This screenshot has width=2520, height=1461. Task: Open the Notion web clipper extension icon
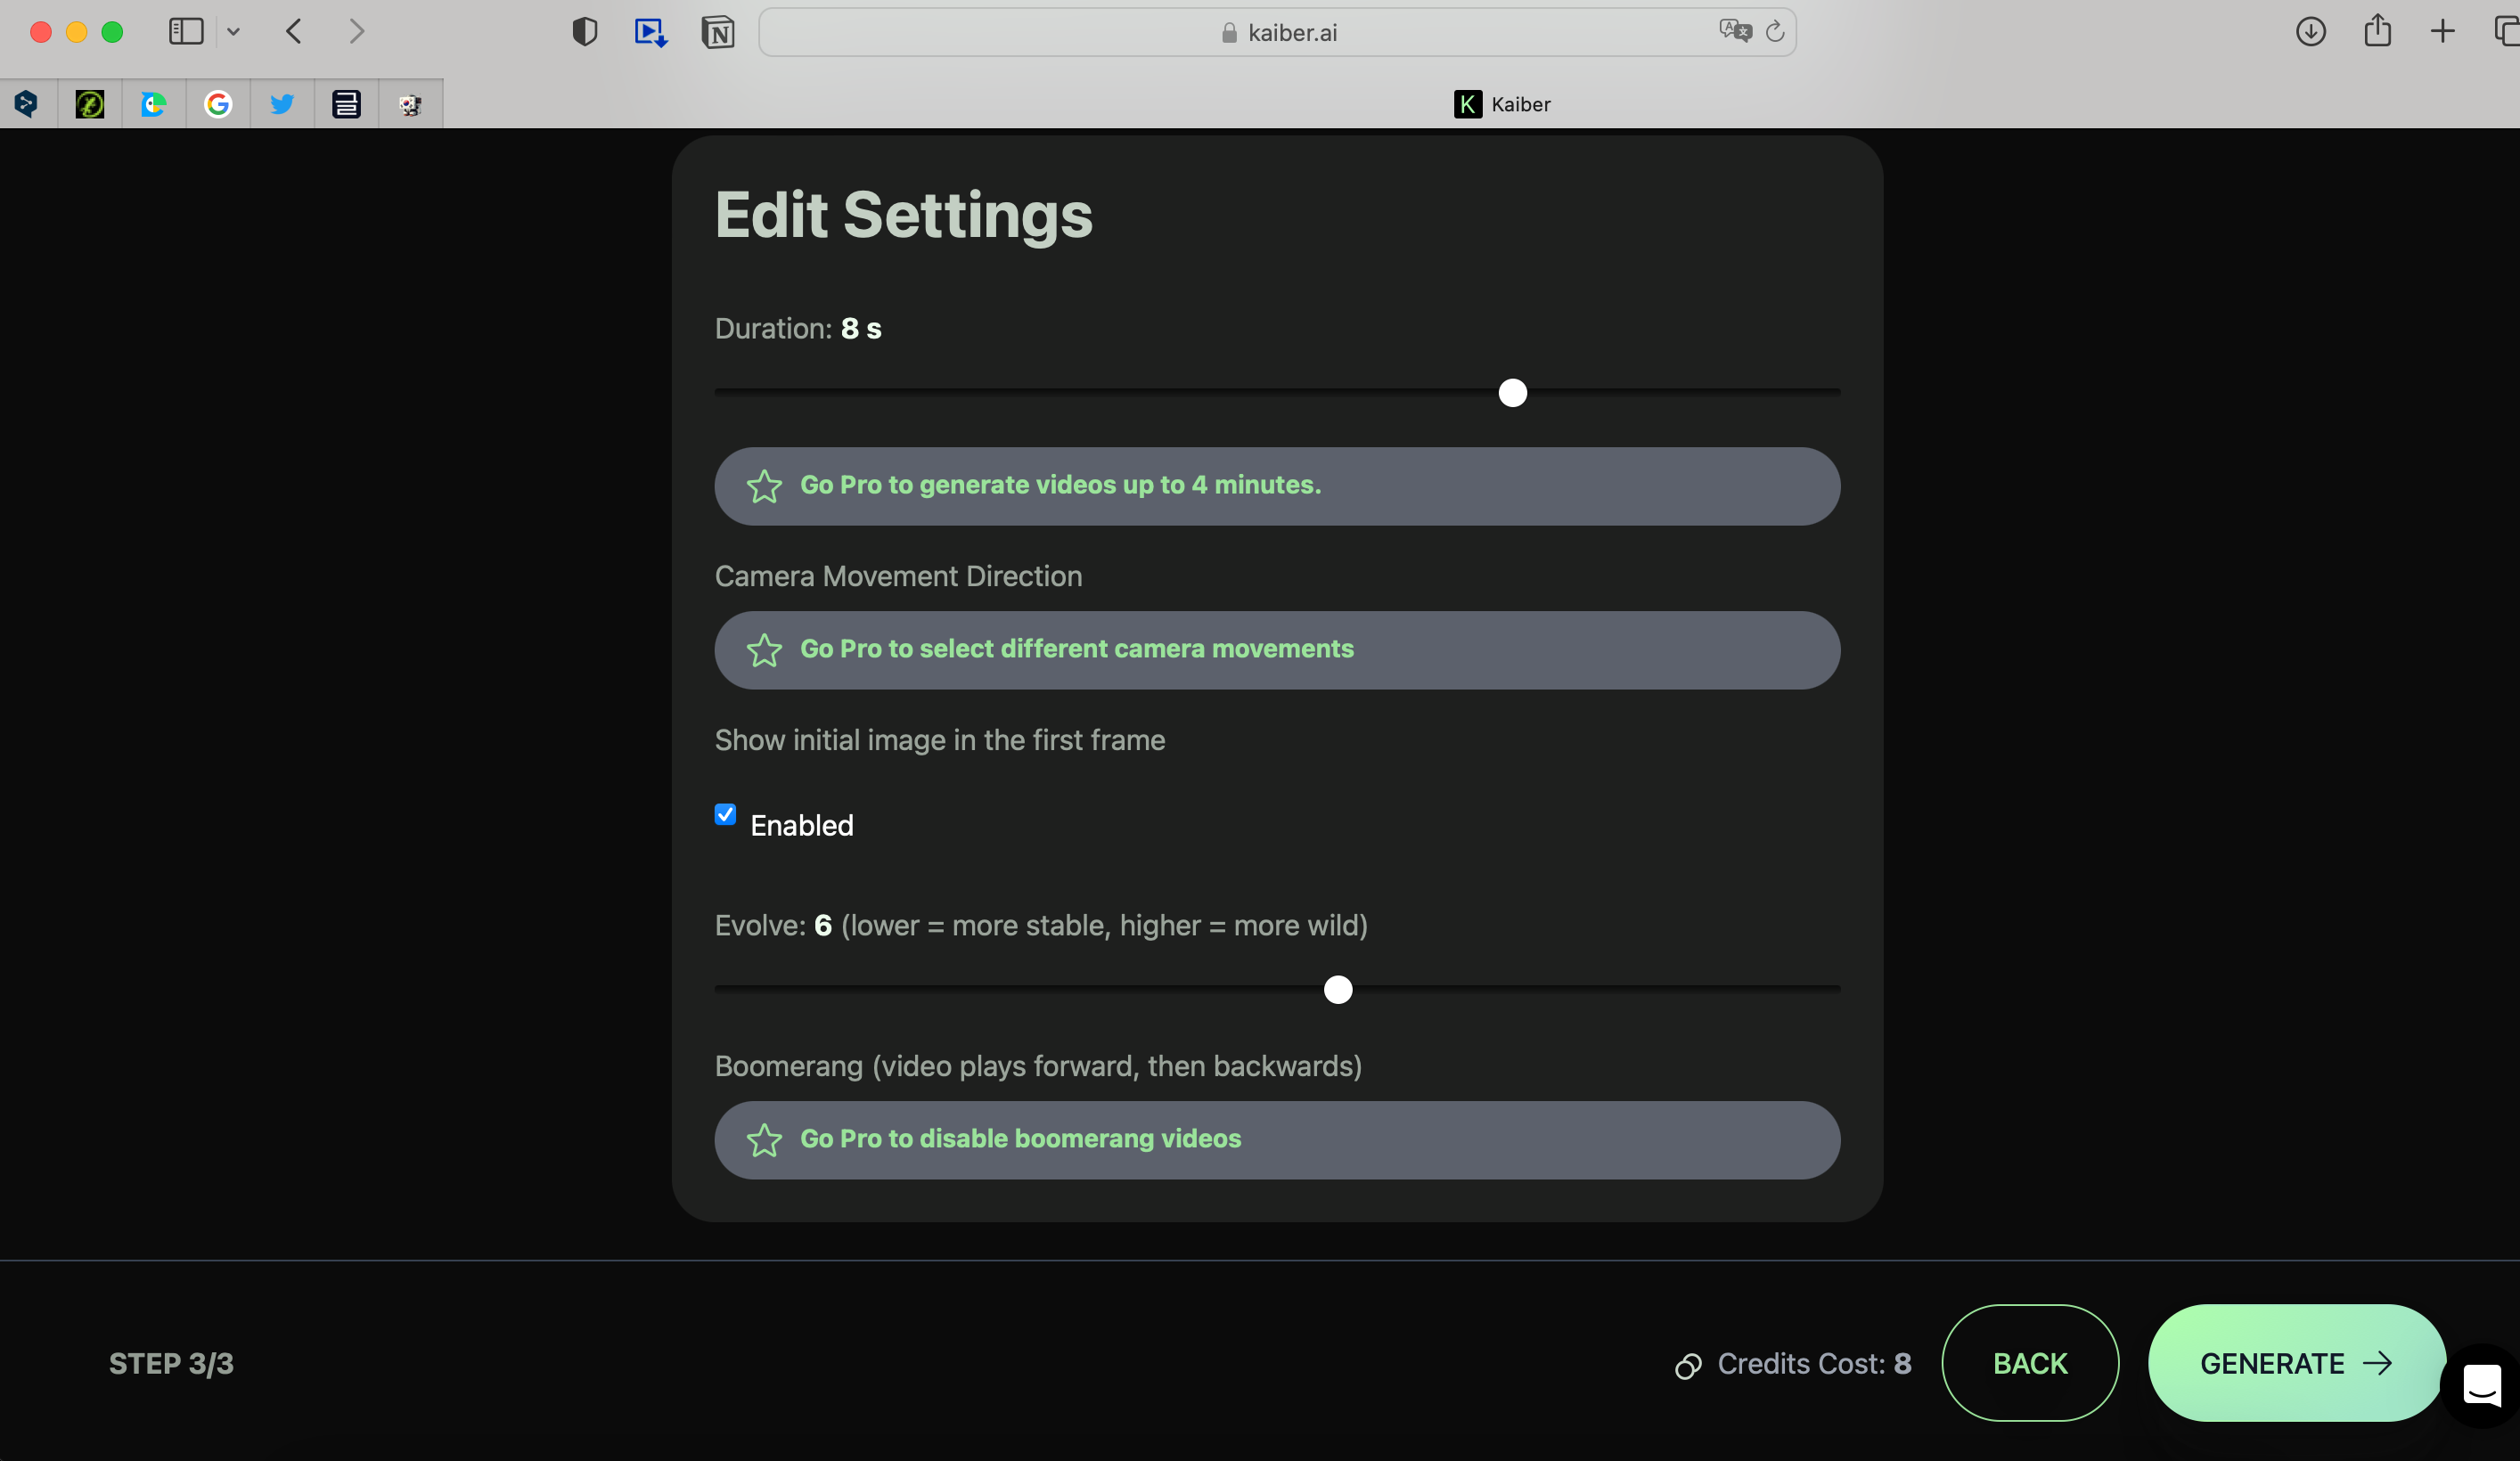click(717, 32)
